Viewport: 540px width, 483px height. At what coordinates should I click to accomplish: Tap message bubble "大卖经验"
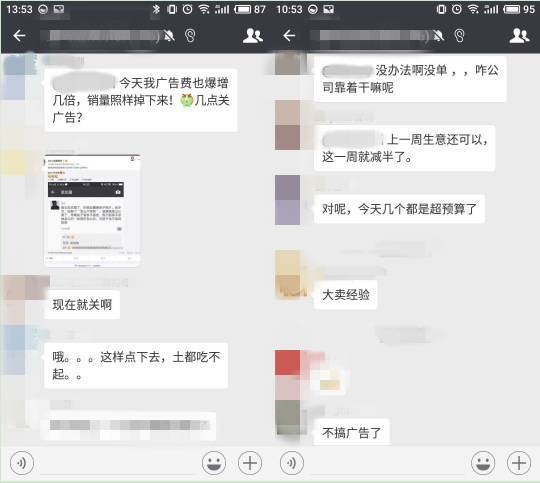click(x=346, y=295)
